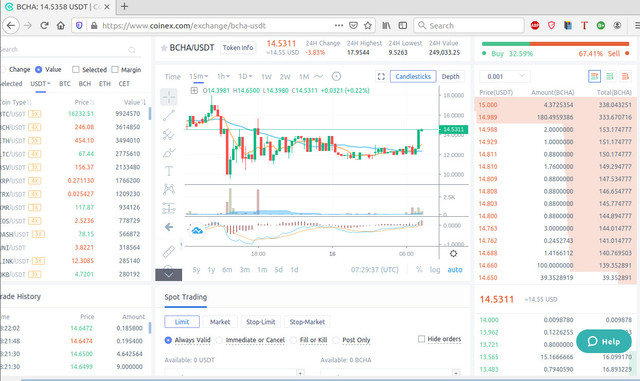Click the ruler measure tool
Viewport: 640px width, 381px height.
coord(169,252)
